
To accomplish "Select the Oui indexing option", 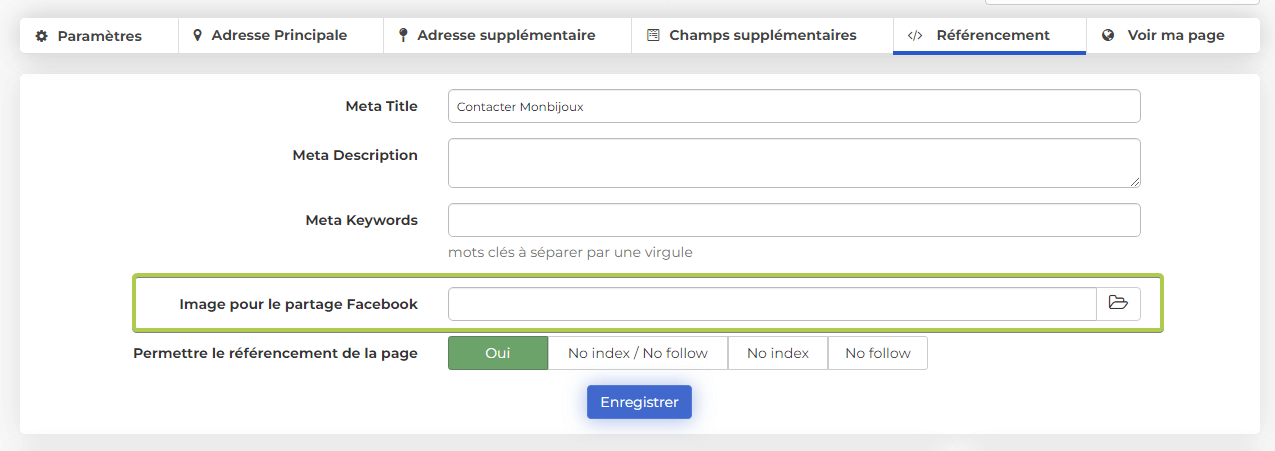I will 497,353.
